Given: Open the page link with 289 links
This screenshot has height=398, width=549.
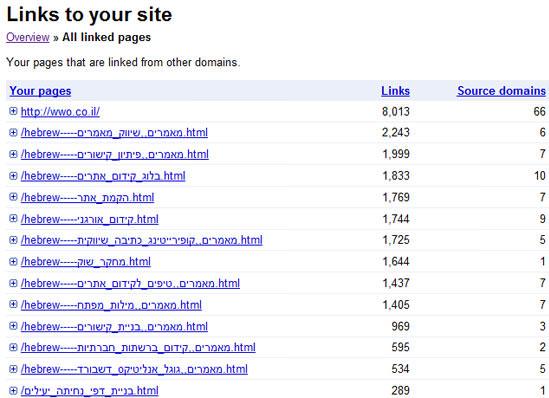Looking at the screenshot, I should click(x=89, y=391).
